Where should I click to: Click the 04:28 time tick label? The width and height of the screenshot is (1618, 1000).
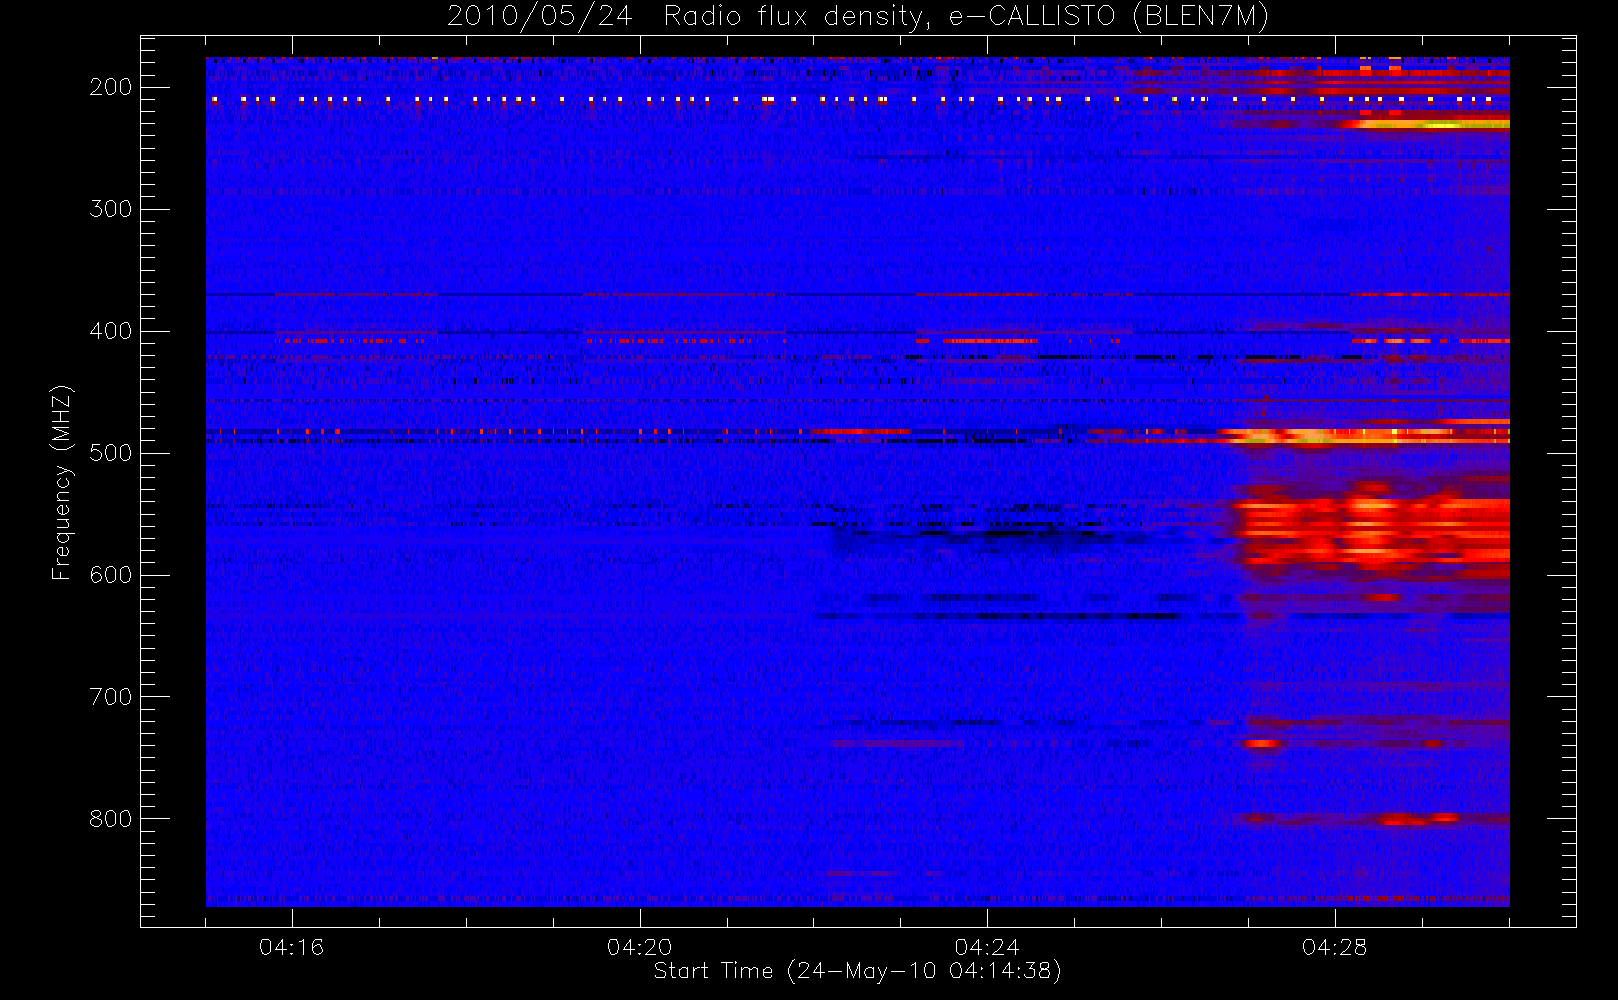1334,947
